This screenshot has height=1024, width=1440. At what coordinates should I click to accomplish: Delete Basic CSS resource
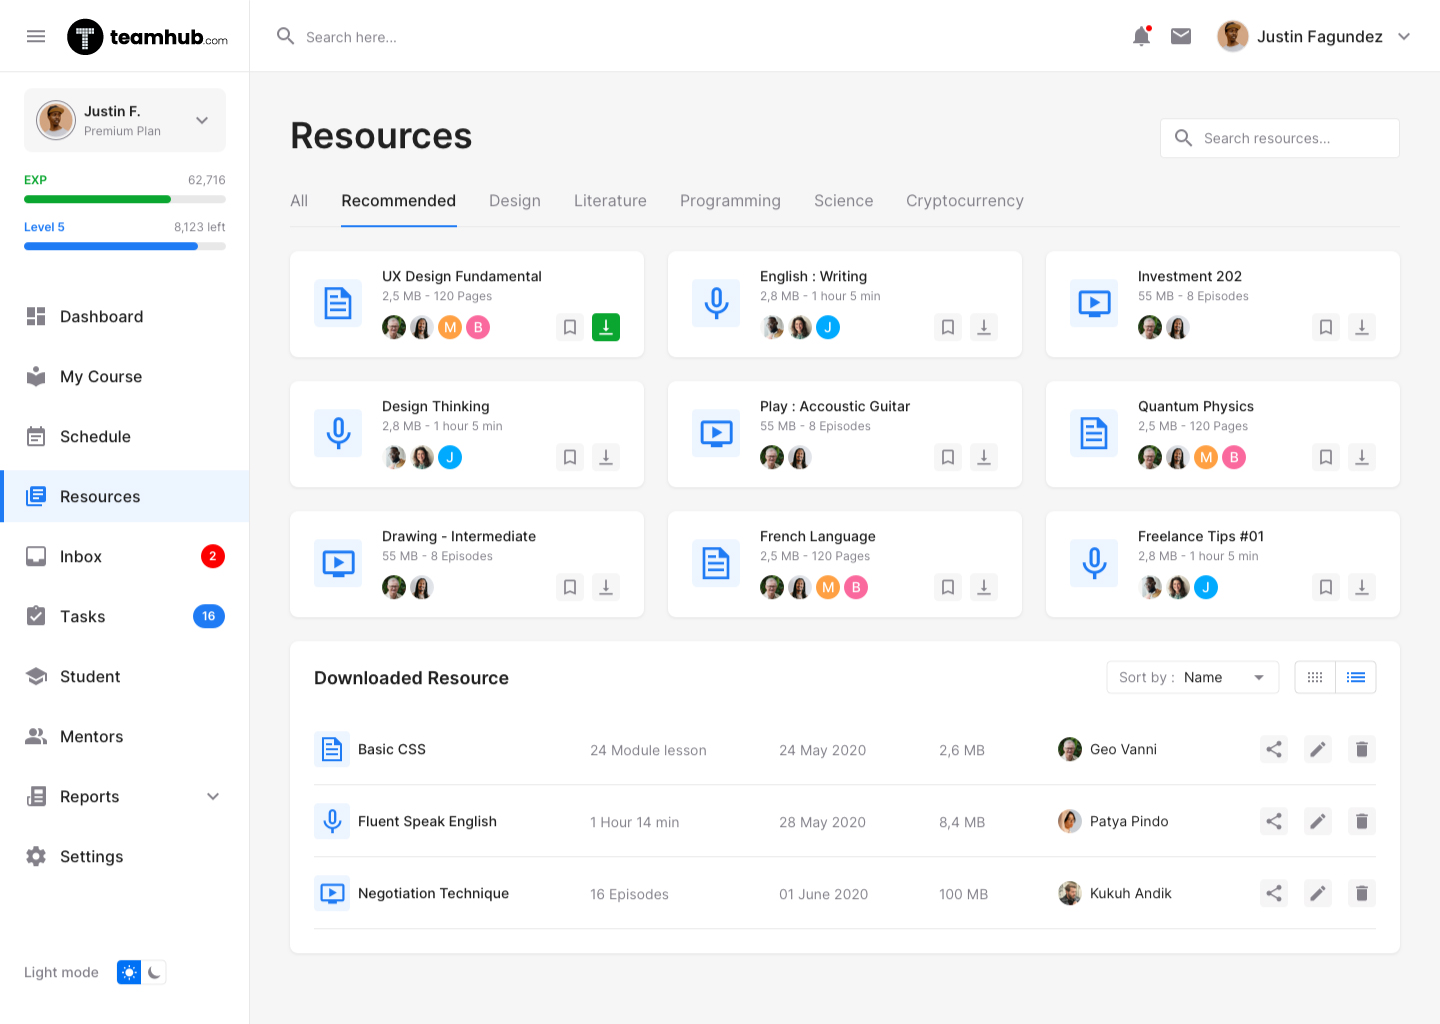click(x=1362, y=749)
